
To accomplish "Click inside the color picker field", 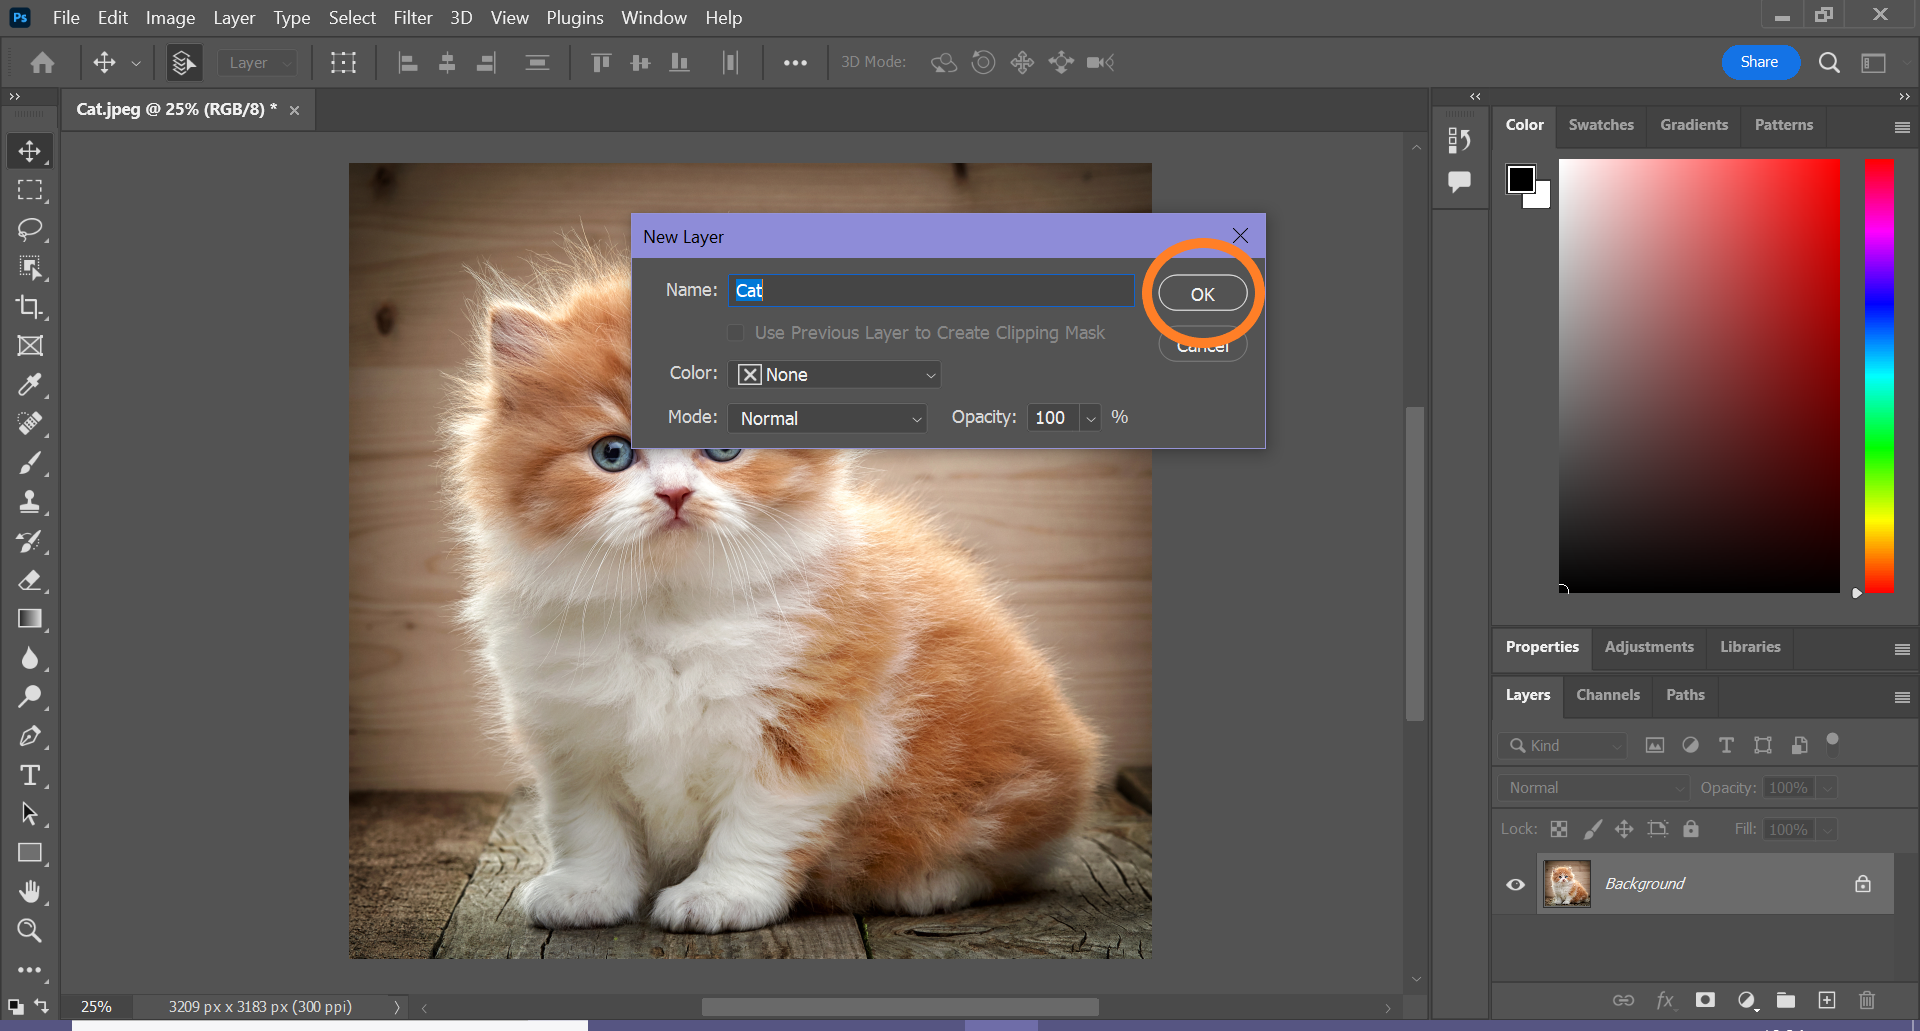I will coord(1698,376).
